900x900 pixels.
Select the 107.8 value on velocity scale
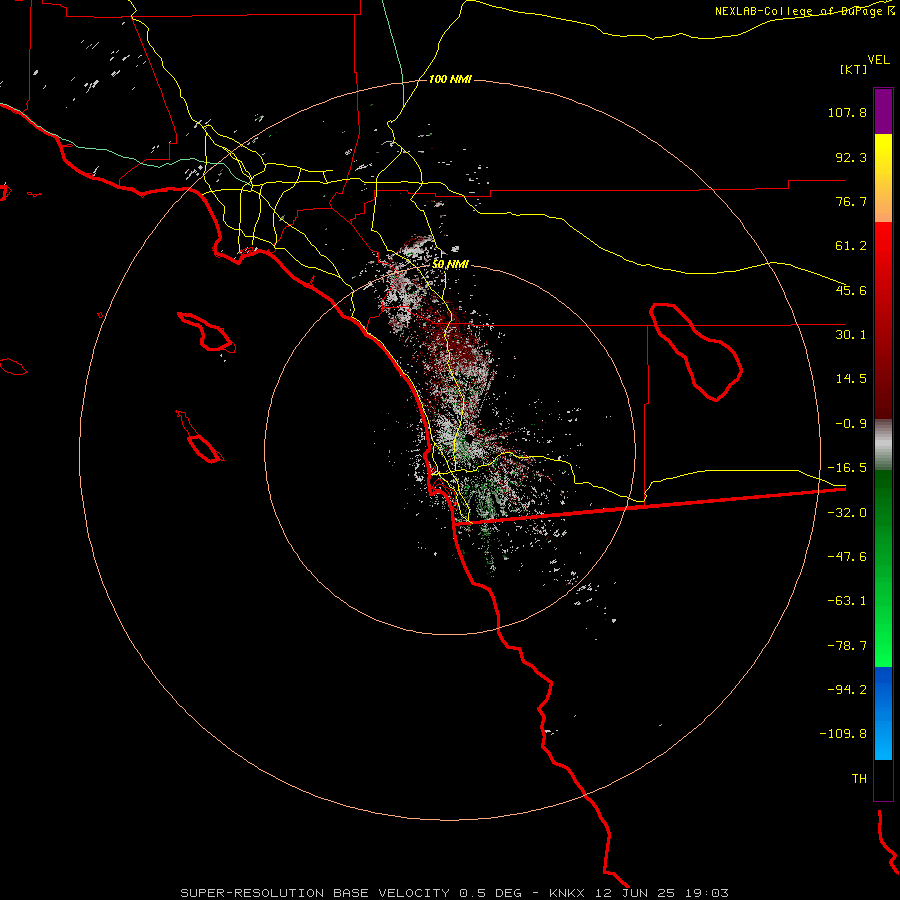[847, 112]
